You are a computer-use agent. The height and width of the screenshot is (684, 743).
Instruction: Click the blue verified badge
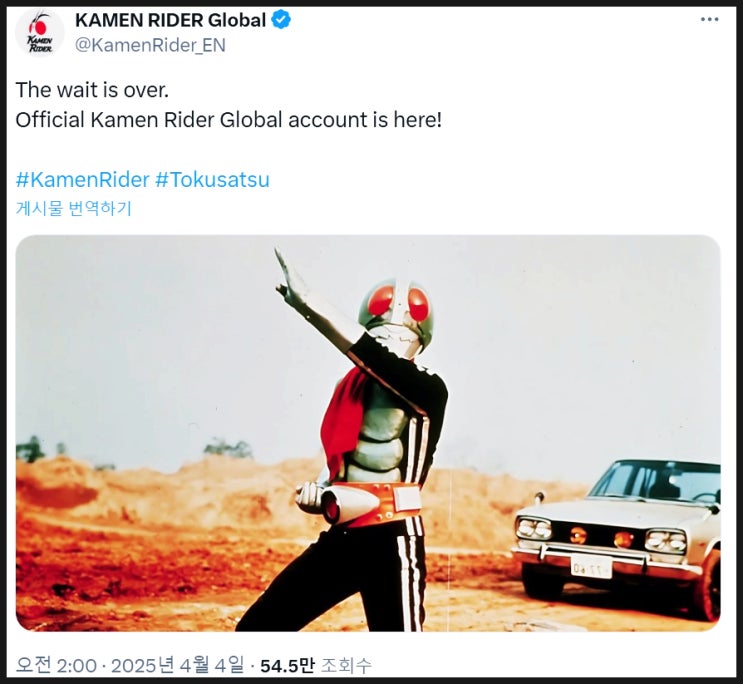(281, 20)
